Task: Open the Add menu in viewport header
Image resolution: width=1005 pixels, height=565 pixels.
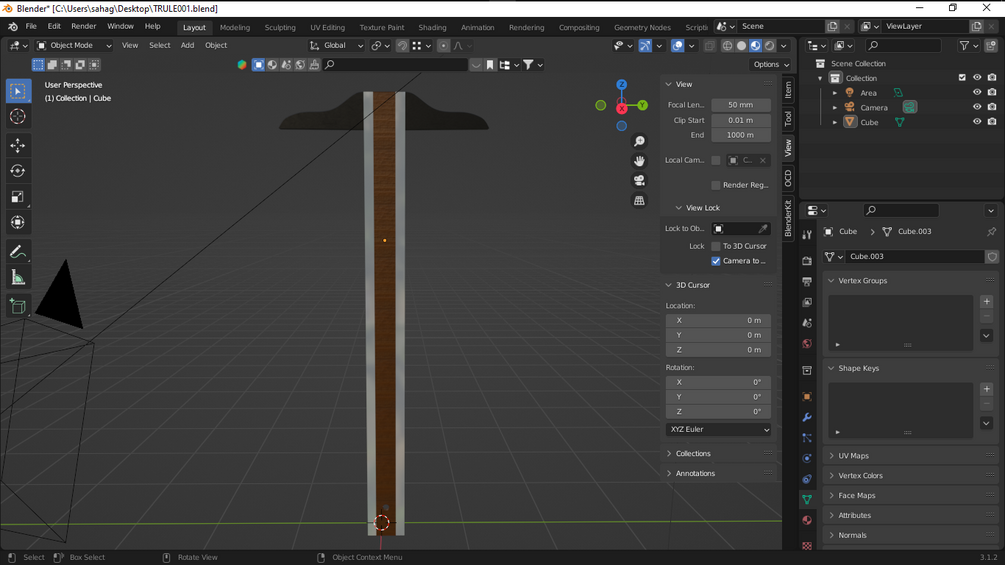Action: click(x=187, y=45)
